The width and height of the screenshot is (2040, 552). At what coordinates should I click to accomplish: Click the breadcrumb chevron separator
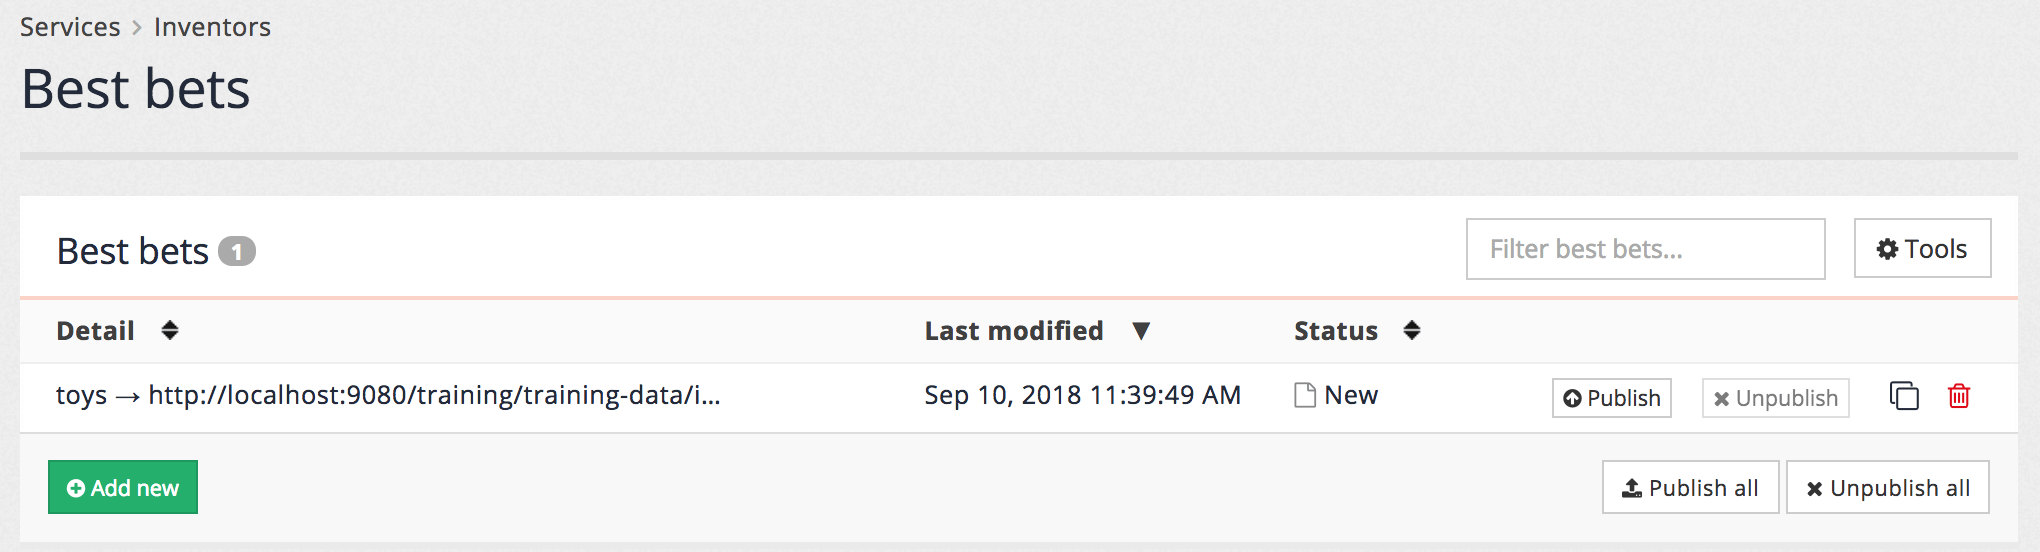tap(137, 27)
